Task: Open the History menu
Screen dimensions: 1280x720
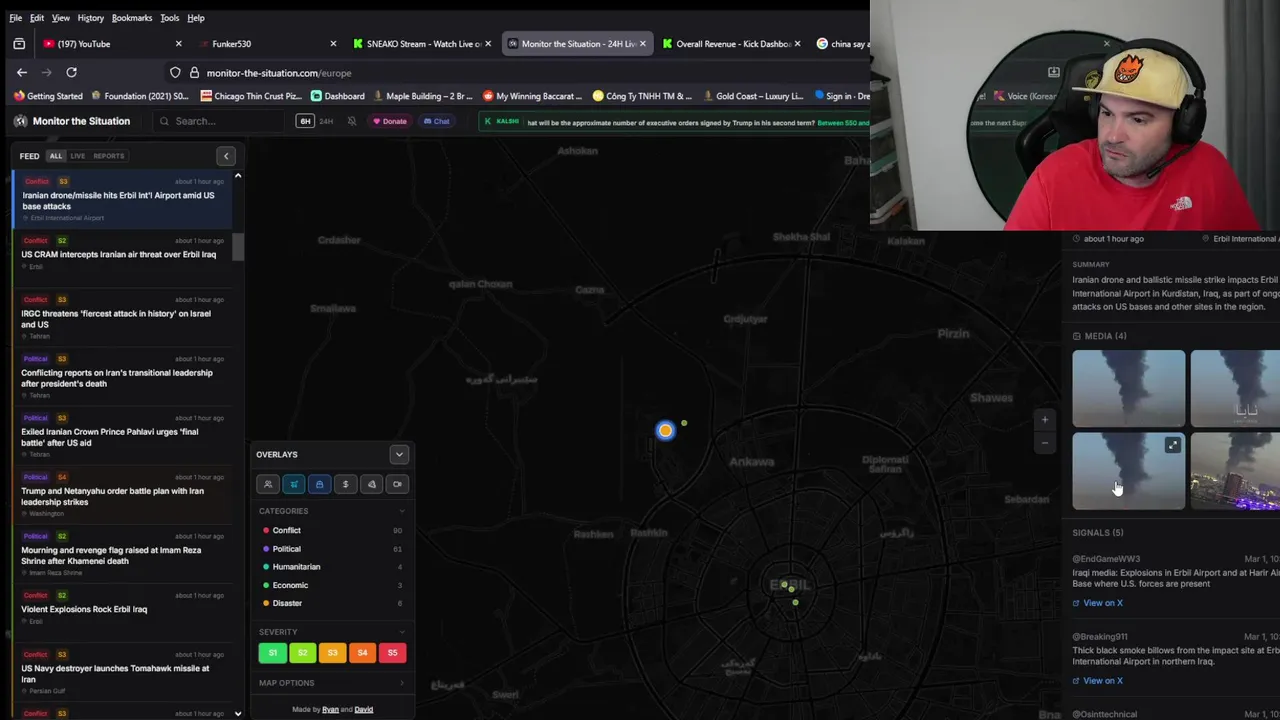Action: coord(90,18)
